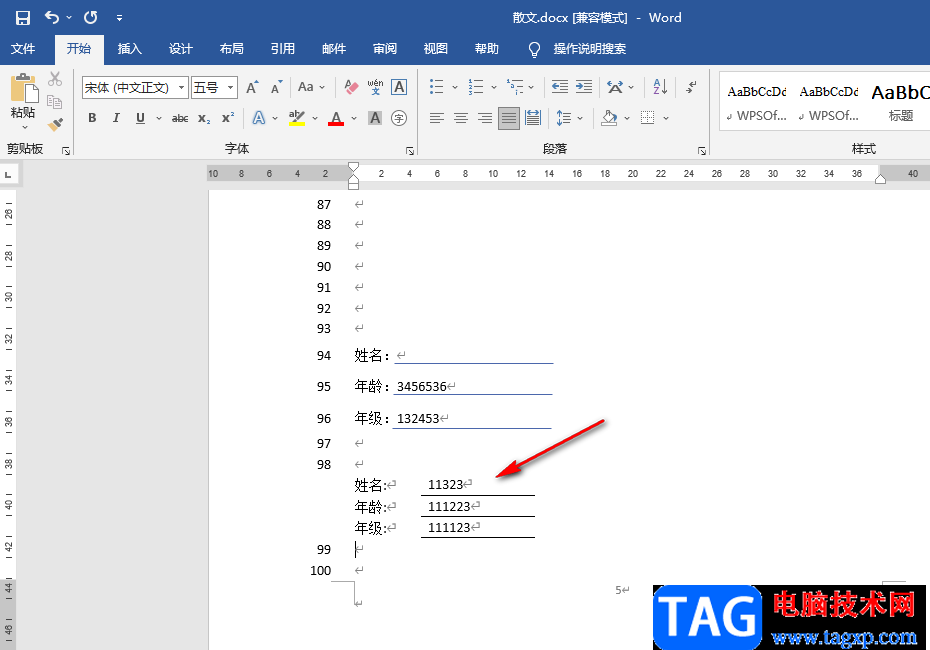Image resolution: width=930 pixels, height=650 pixels.
Task: Copy selection with the copy icon
Action: tap(55, 101)
